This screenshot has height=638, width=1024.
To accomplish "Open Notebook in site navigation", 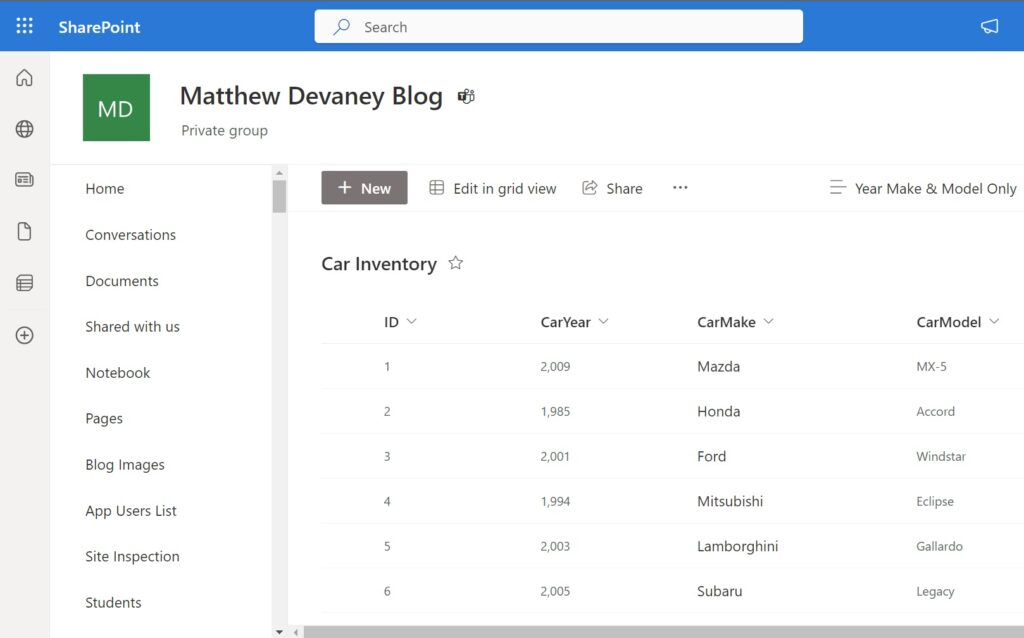I will (x=118, y=373).
